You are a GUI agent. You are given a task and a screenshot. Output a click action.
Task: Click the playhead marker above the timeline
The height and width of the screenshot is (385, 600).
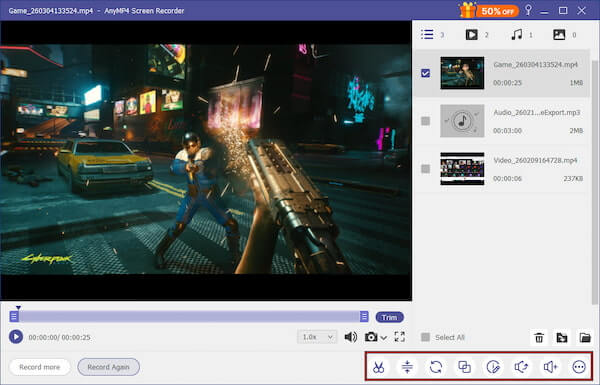click(18, 307)
